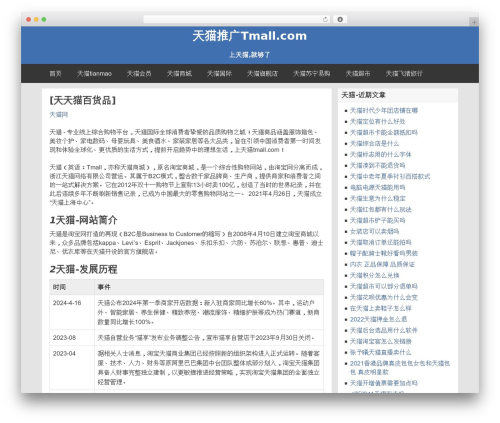Open article 天猫中老年夏季衬衫百搭款式
Screen dimensions: 500x423
(x=390, y=176)
